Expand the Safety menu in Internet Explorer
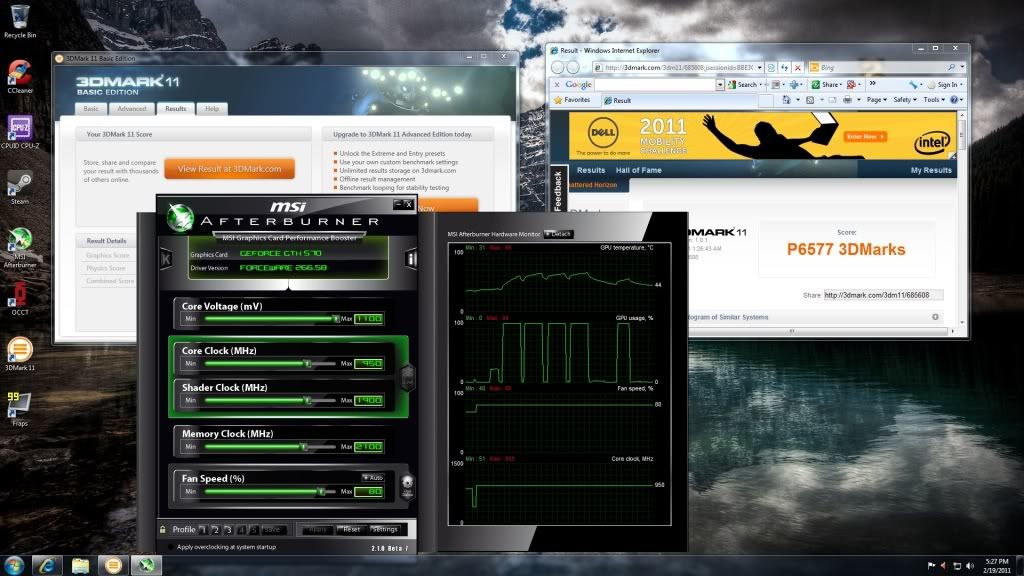This screenshot has width=1024, height=576. pos(904,100)
